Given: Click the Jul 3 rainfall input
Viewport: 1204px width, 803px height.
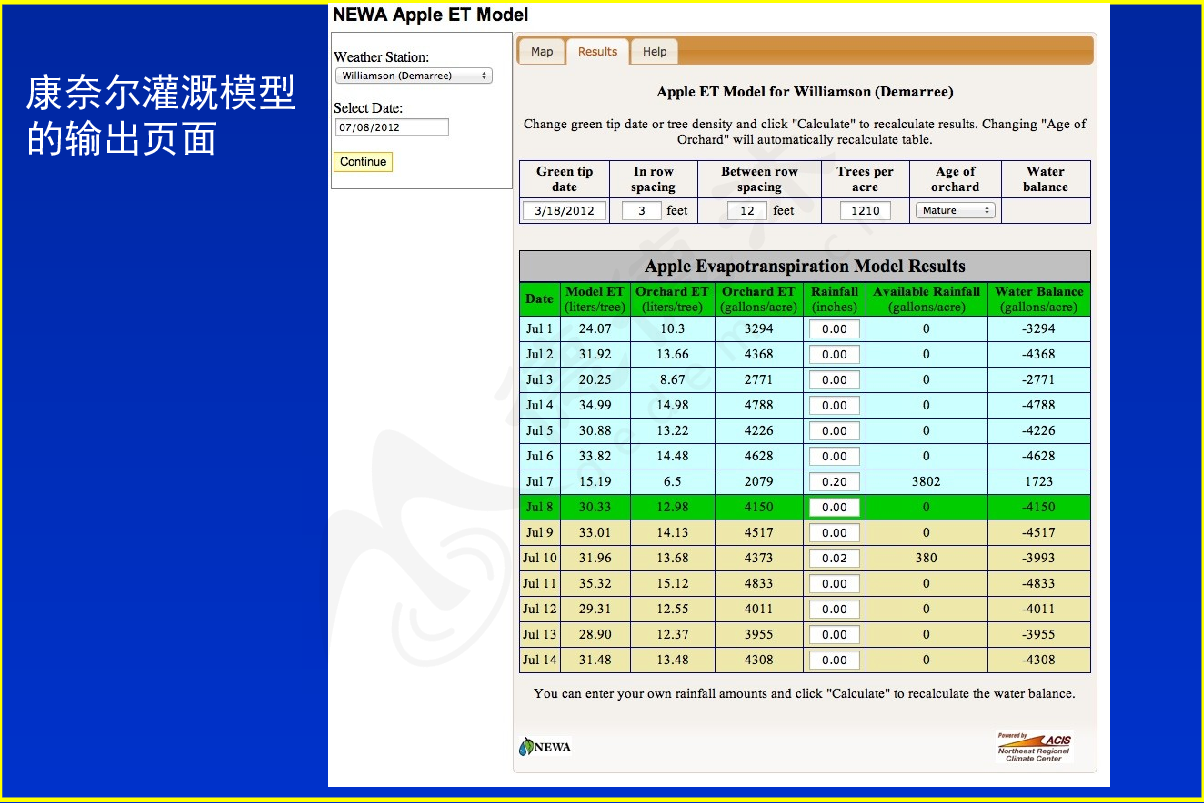Looking at the screenshot, I should point(834,380).
